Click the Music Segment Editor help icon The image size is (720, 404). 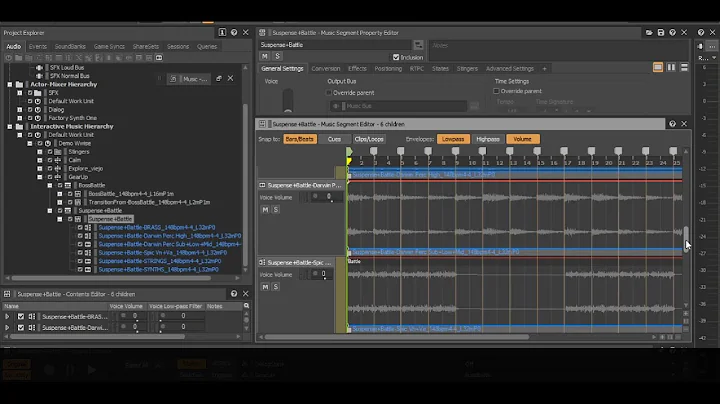tap(672, 124)
